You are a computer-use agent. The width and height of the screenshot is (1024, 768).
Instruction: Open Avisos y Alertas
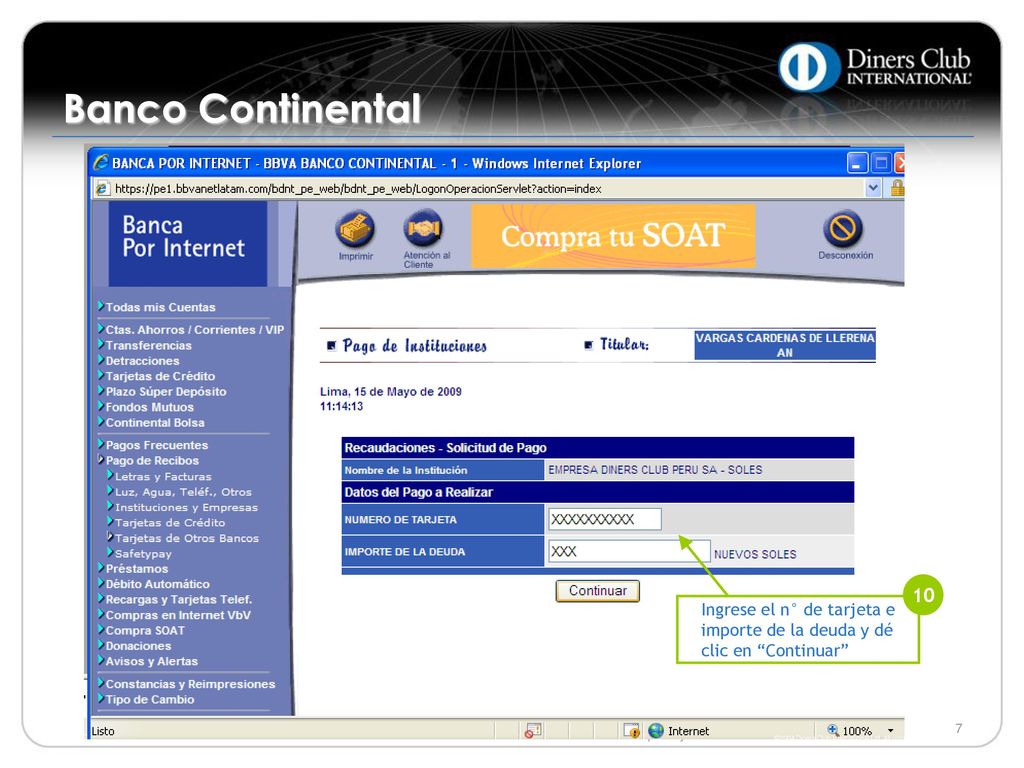(x=152, y=662)
